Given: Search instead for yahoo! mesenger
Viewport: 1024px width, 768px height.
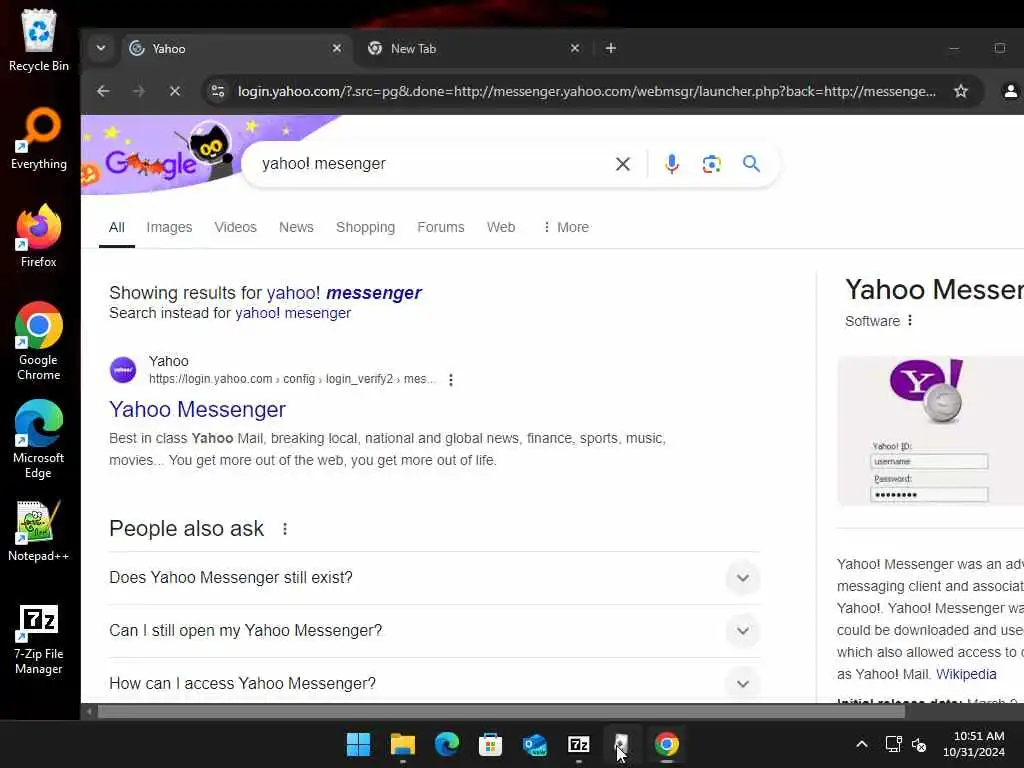Looking at the screenshot, I should pyautogui.click(x=293, y=313).
